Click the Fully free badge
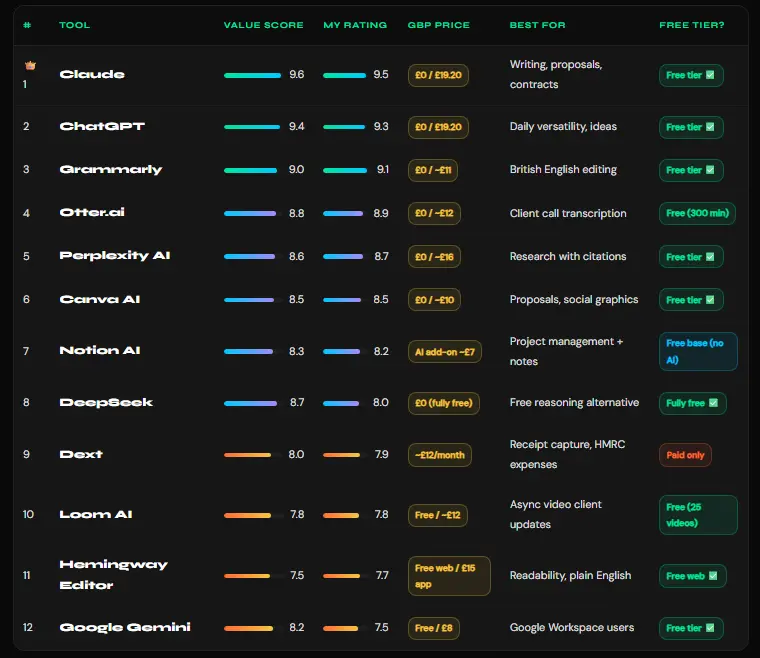760x658 pixels. tap(693, 403)
